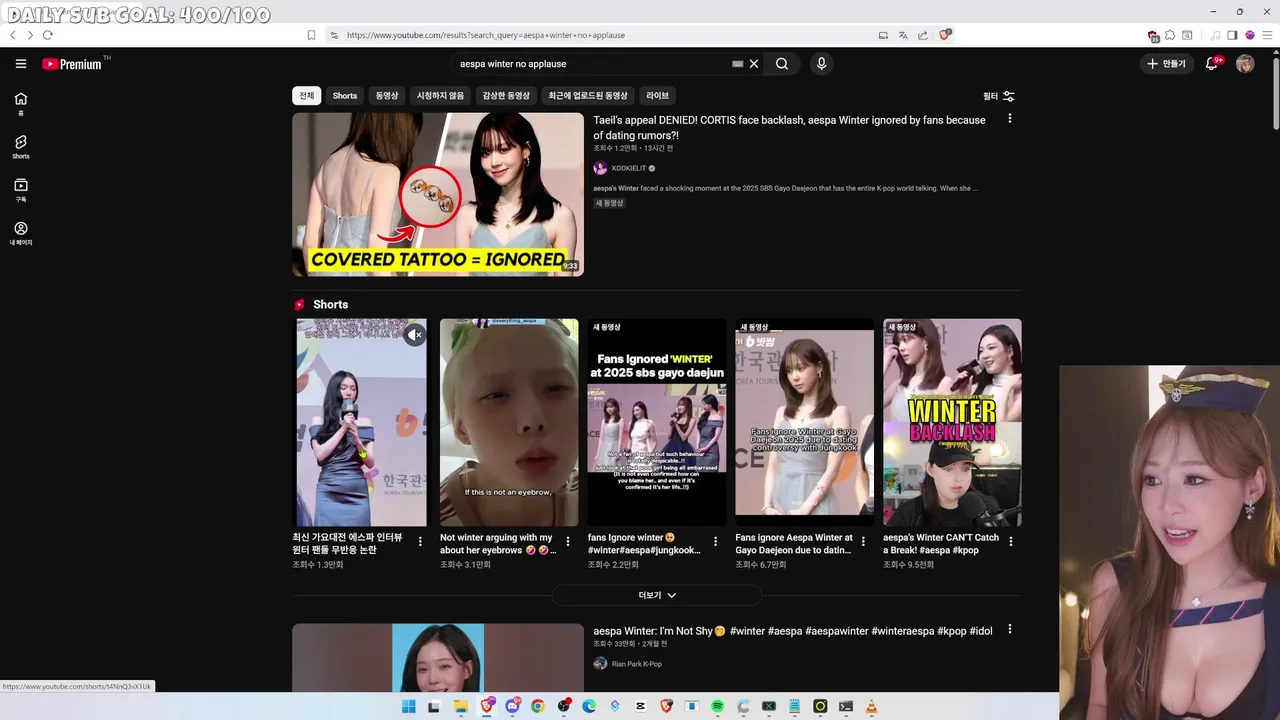Select the 전체 filter chip
This screenshot has height=720, width=1280.
[x=306, y=96]
